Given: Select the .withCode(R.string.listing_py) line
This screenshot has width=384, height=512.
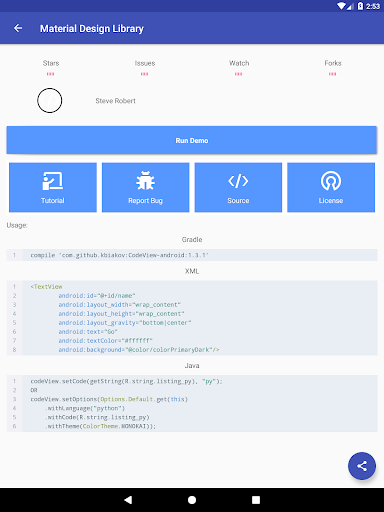Looking at the screenshot, I should pyautogui.click(x=97, y=417).
